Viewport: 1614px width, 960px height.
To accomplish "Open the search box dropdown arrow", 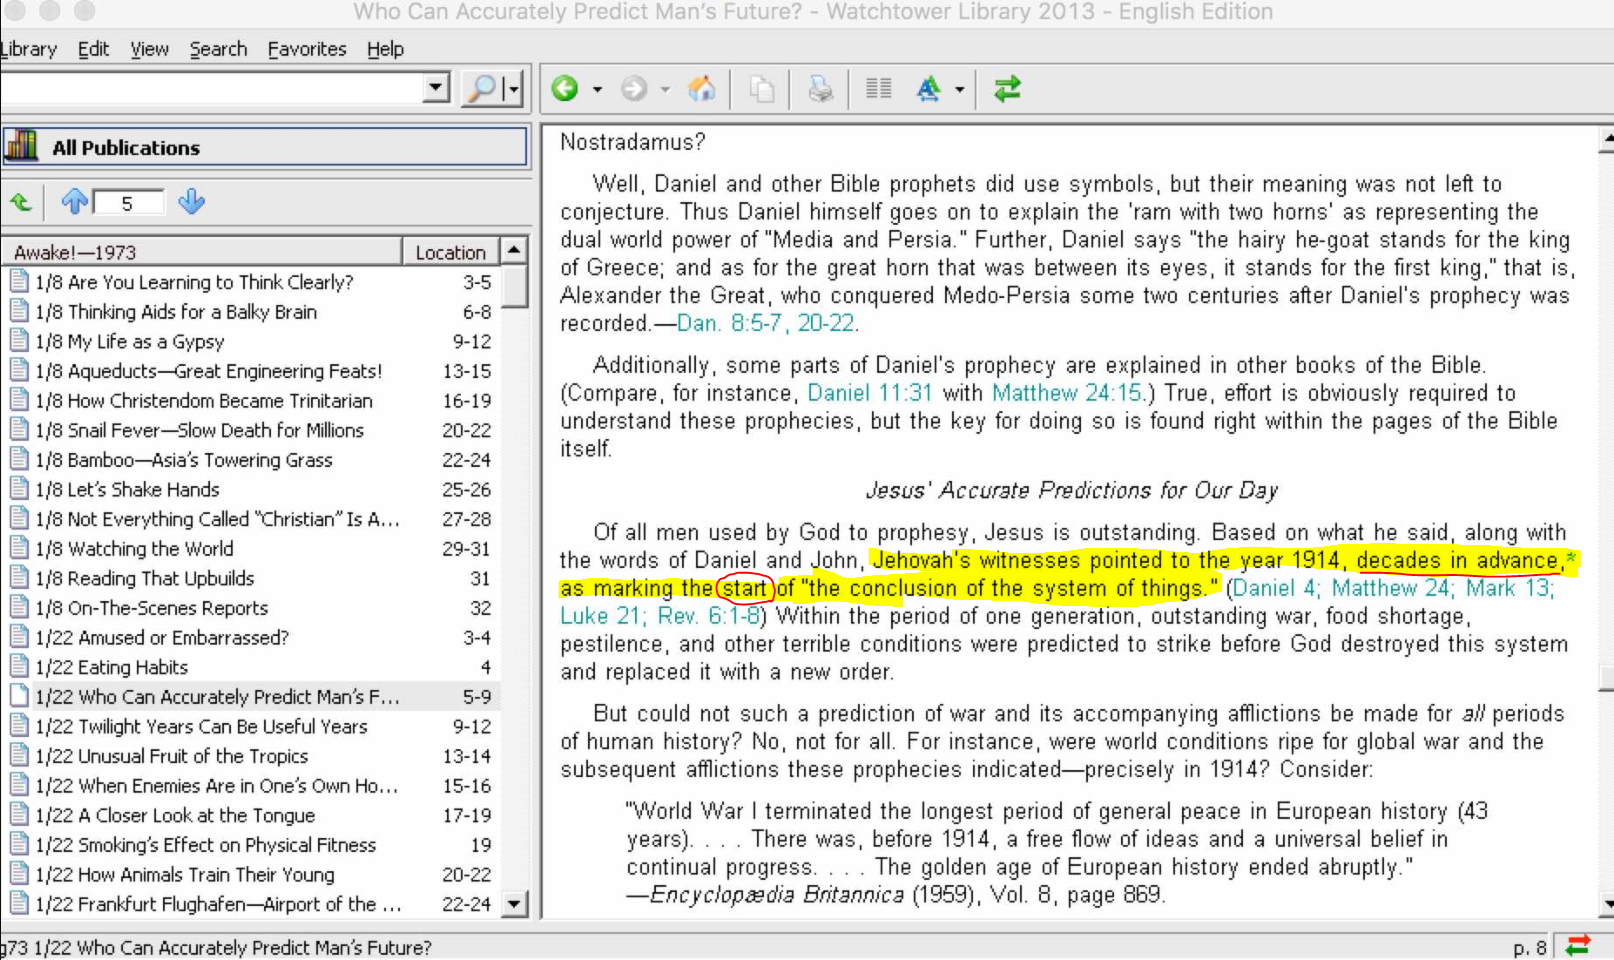I will click(x=436, y=88).
